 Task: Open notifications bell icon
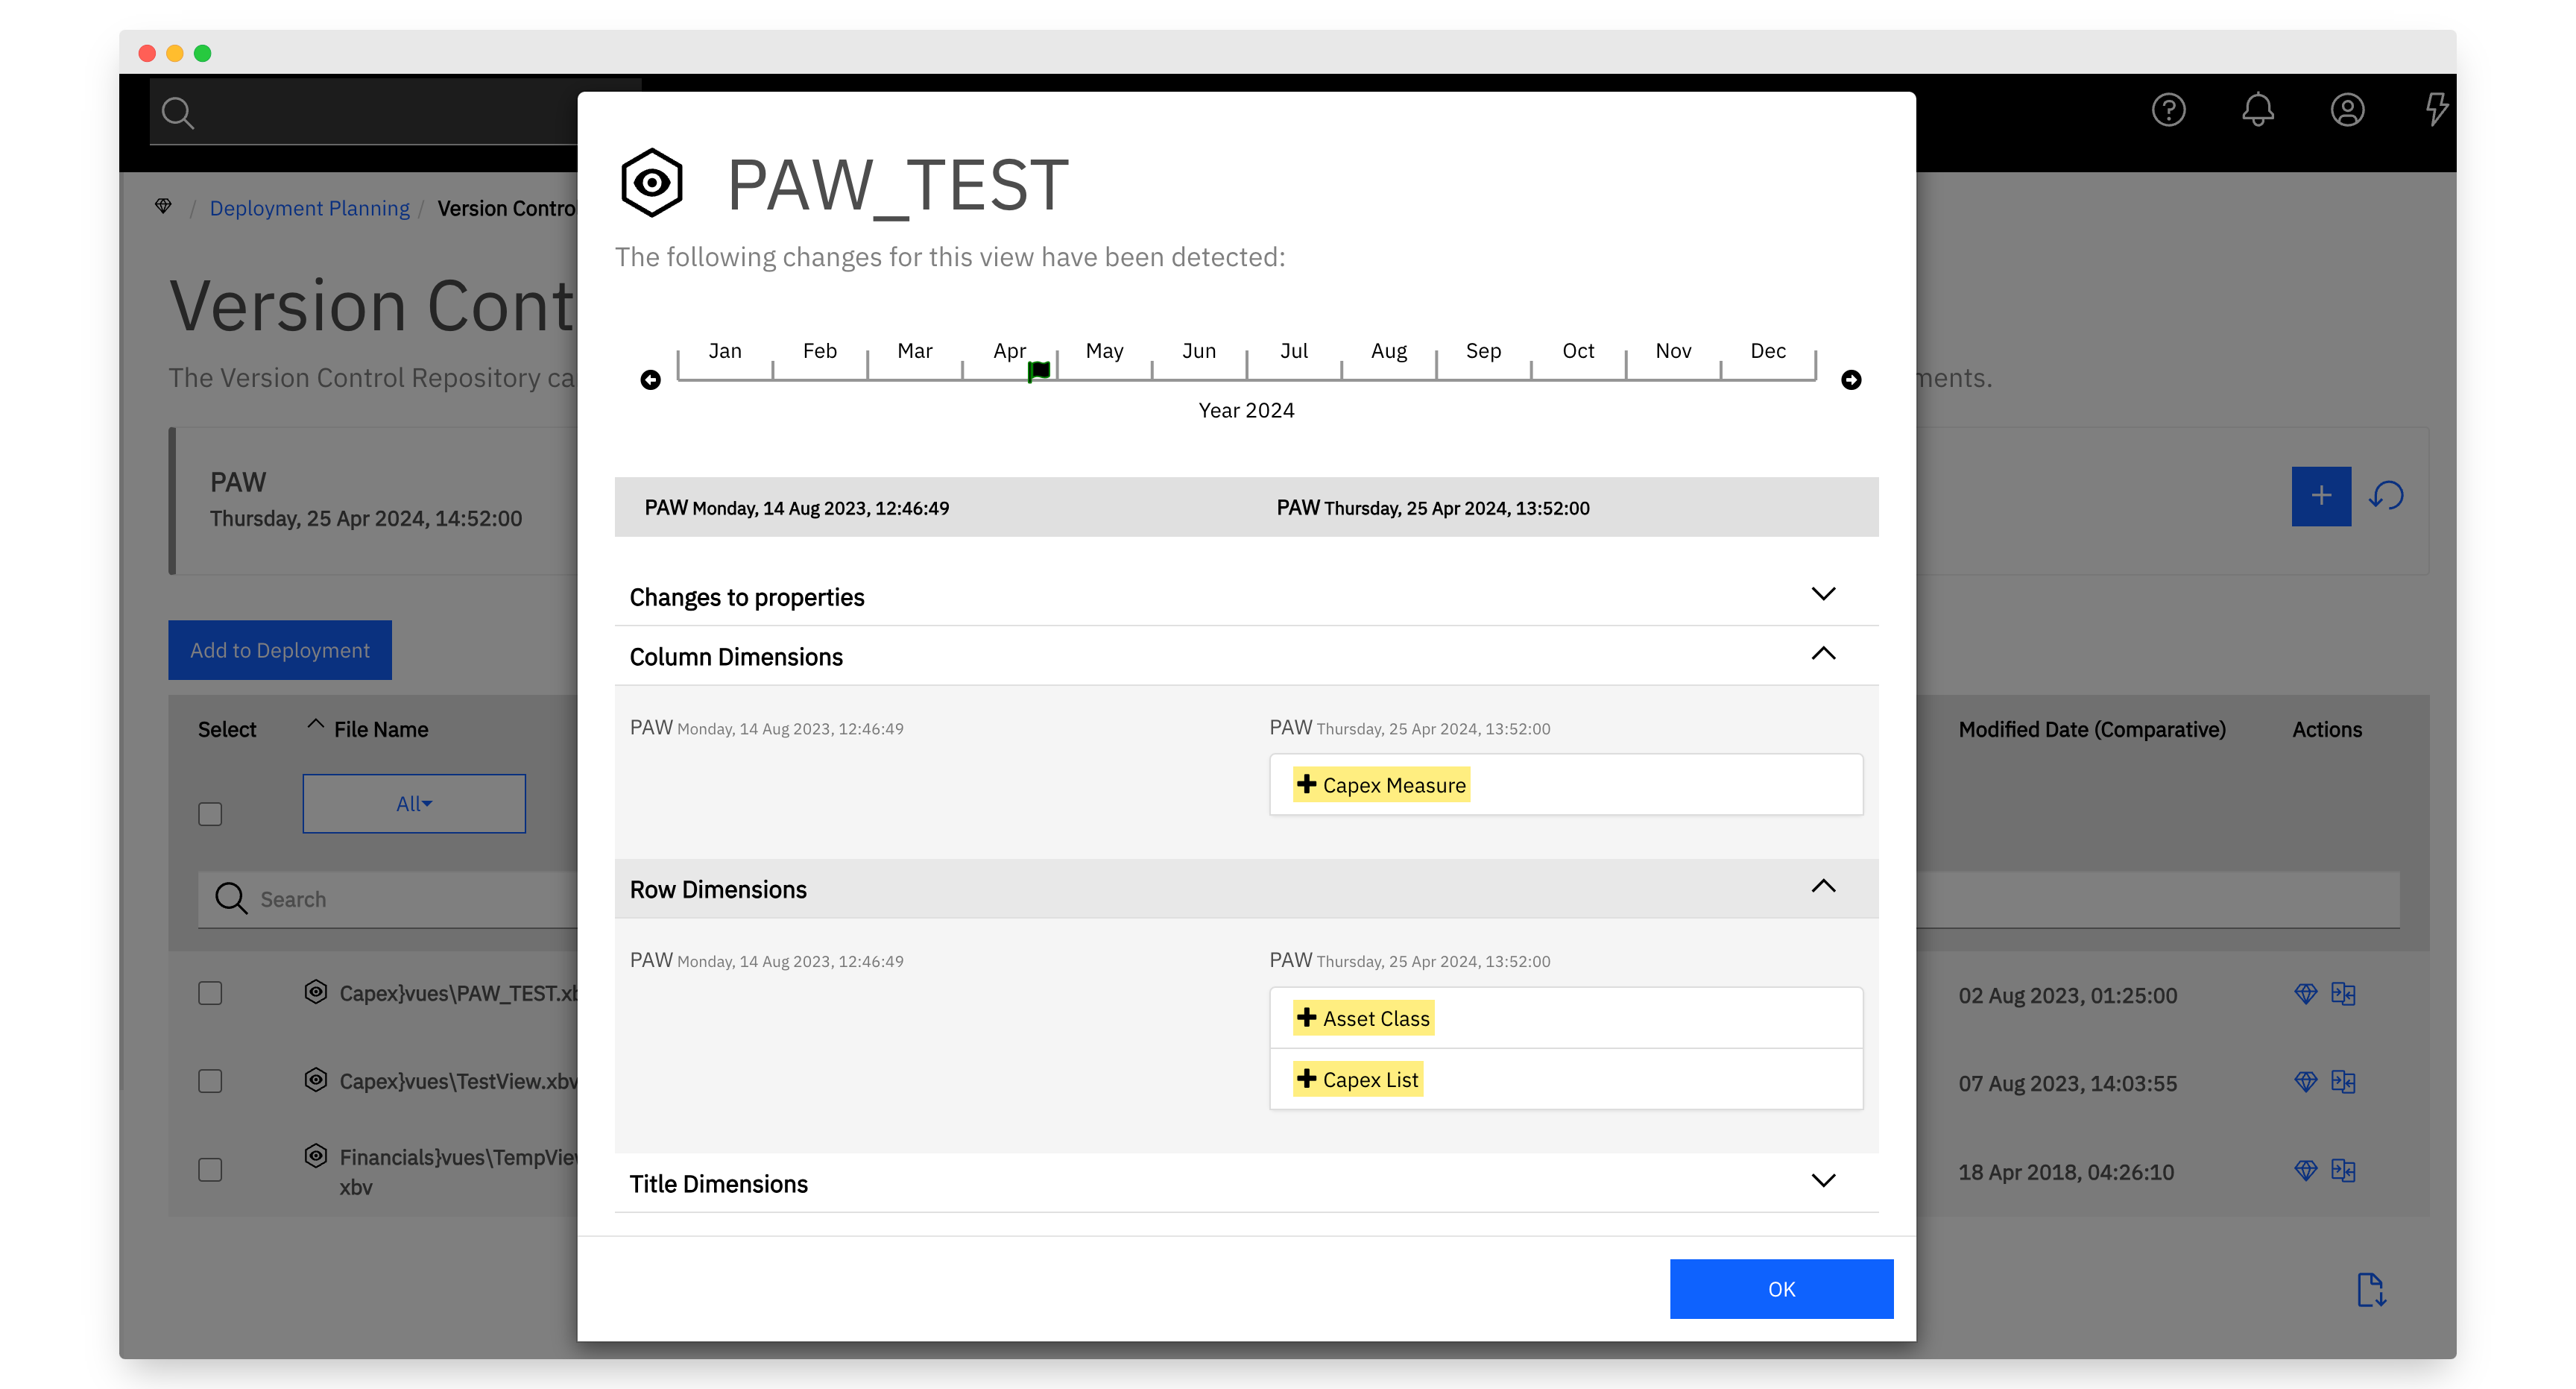point(2257,110)
